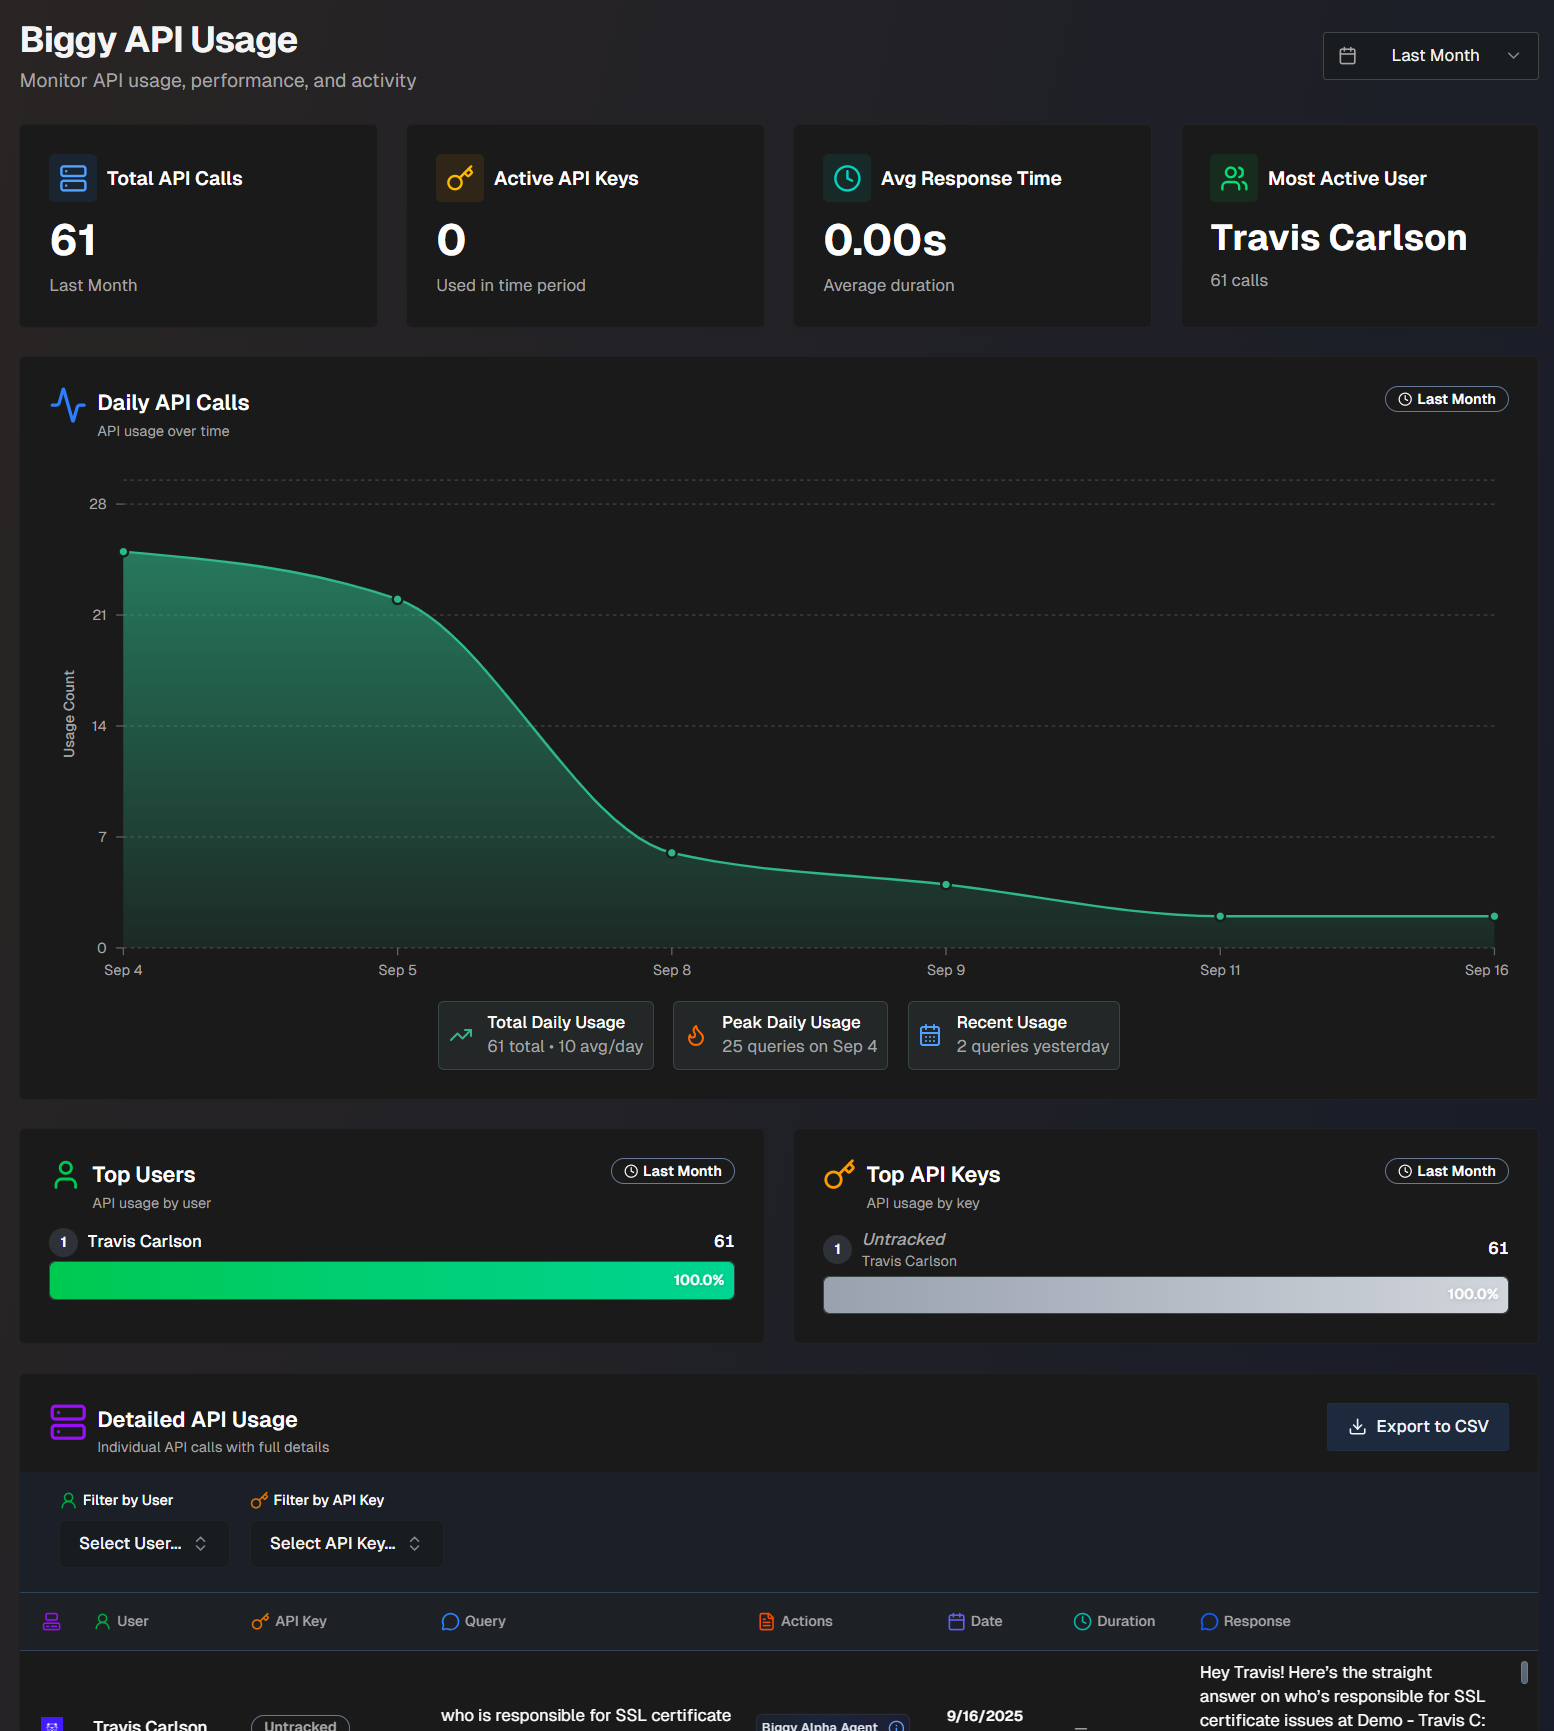The width and height of the screenshot is (1554, 1731).
Task: Expand the Select API Key filter dropdown
Action: (345, 1543)
